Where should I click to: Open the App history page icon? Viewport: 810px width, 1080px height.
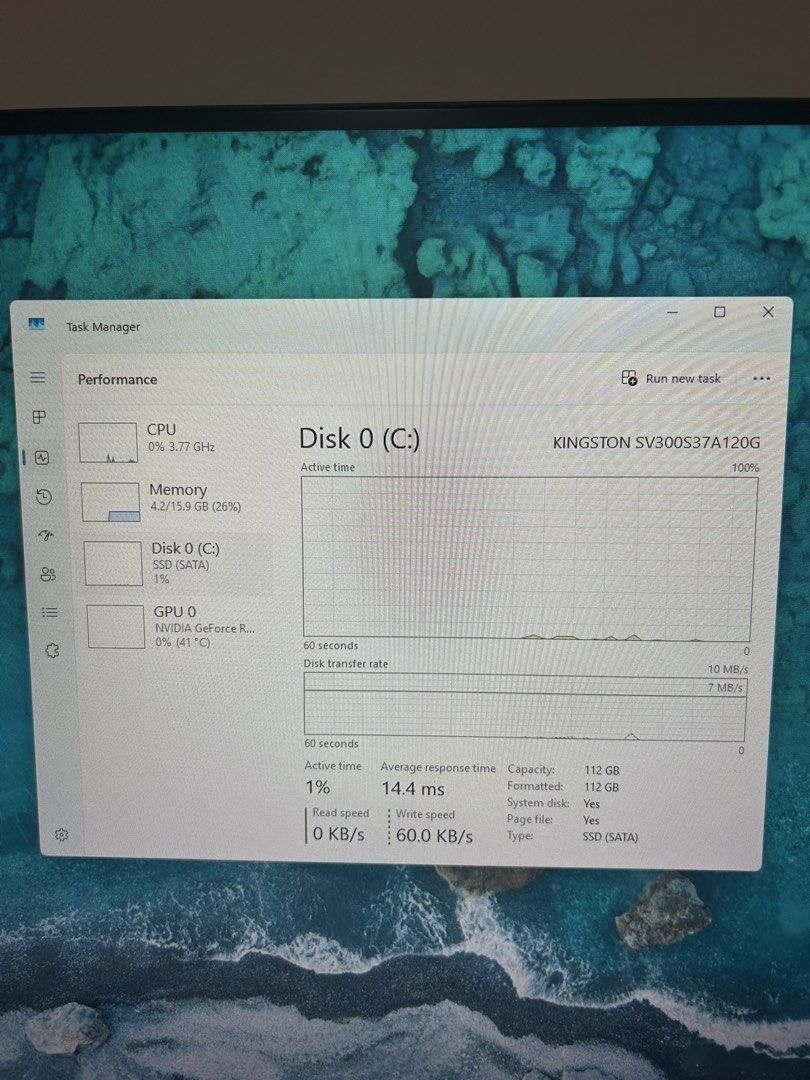click(x=44, y=497)
